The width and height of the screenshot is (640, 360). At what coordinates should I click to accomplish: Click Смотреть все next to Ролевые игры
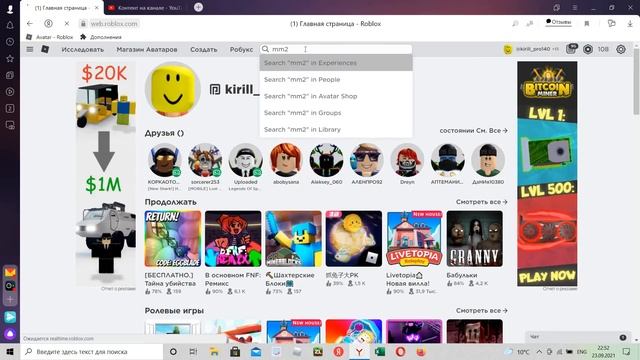tap(482, 311)
